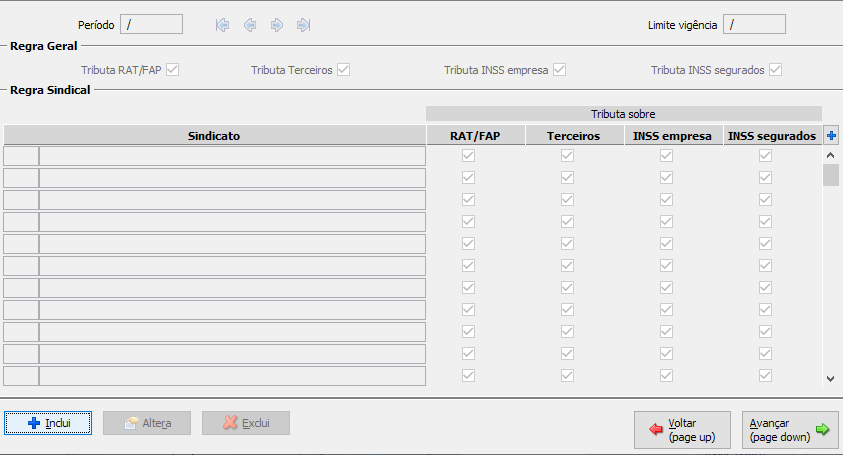Click first row sindicato name field
Image resolution: width=843 pixels, height=455 pixels.
click(232, 156)
